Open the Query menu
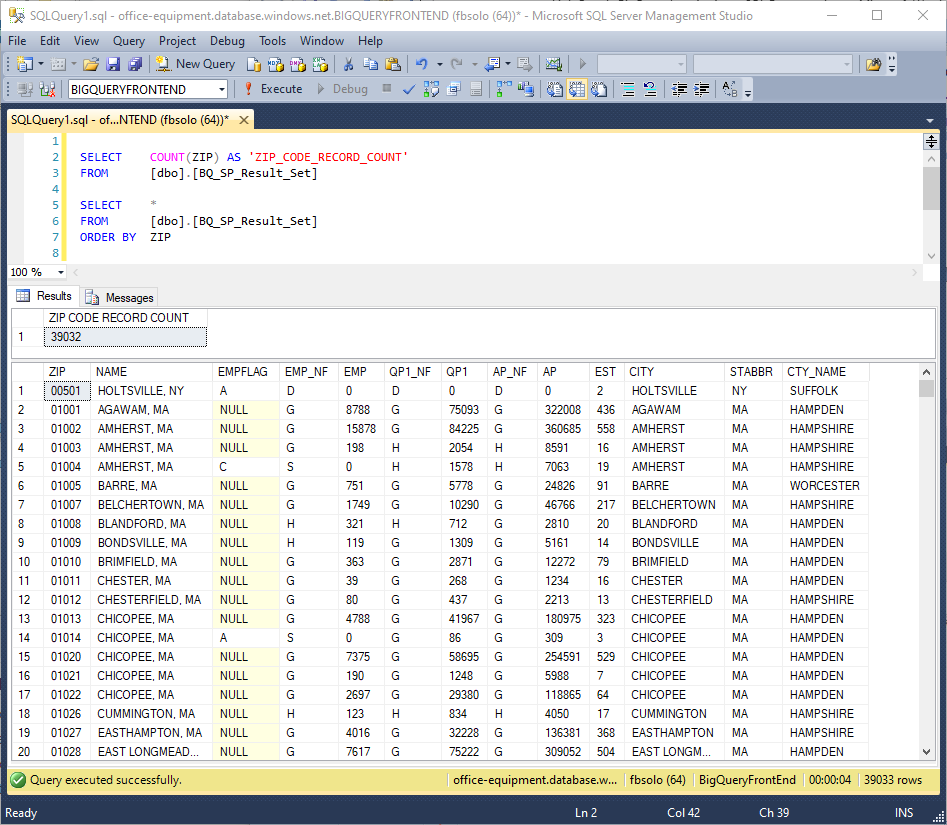 (129, 41)
